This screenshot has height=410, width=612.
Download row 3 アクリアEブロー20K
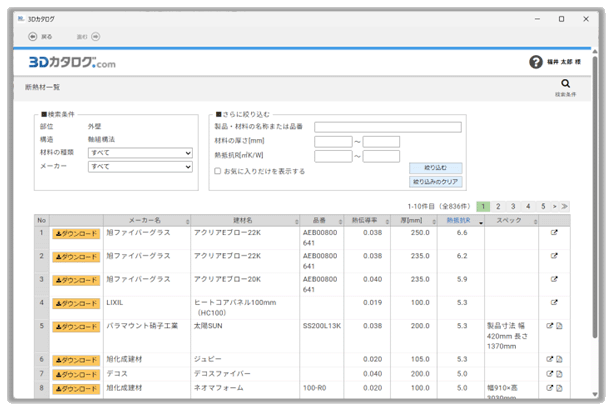76,280
